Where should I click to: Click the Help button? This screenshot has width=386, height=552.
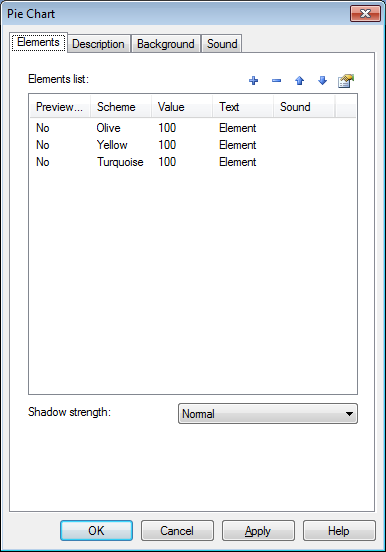tap(339, 531)
